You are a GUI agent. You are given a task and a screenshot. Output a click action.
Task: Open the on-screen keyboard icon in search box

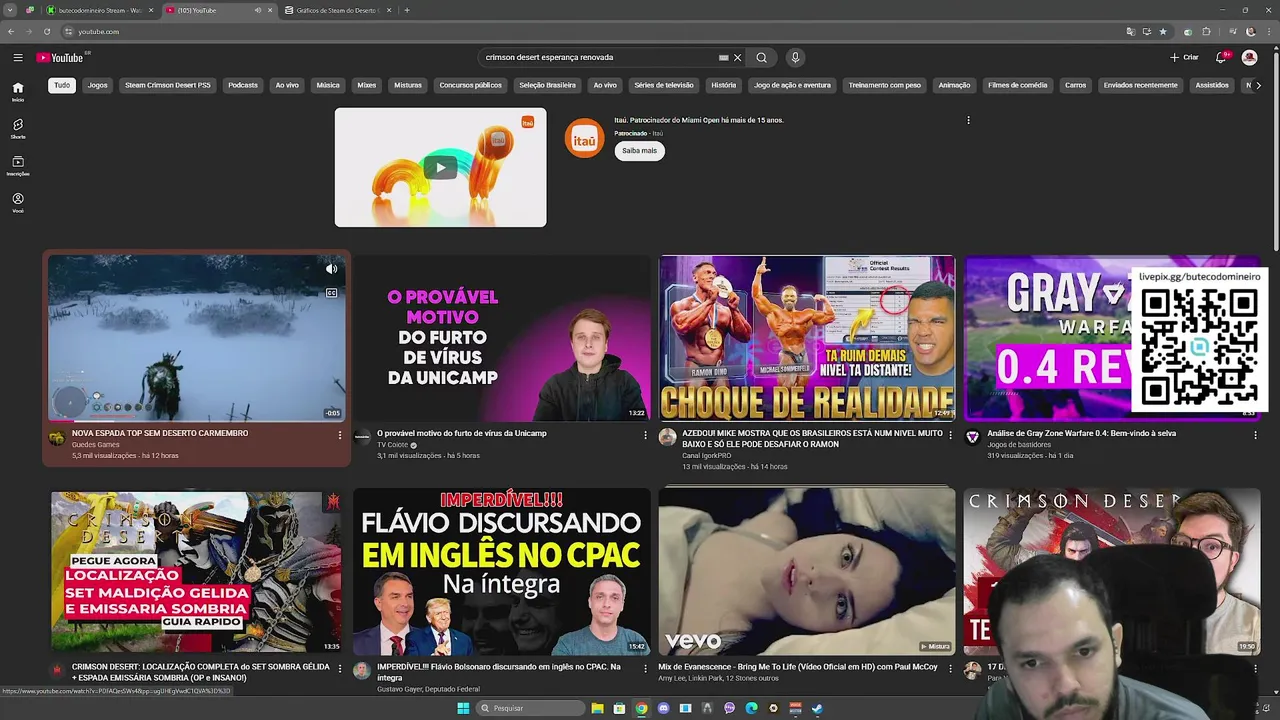pyautogui.click(x=723, y=57)
